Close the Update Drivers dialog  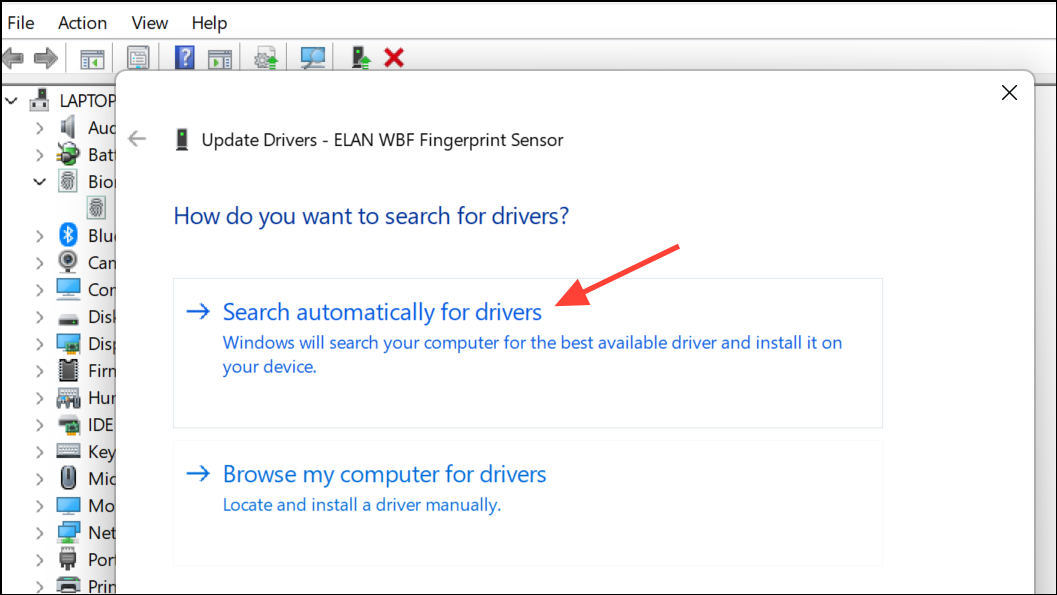point(1009,93)
